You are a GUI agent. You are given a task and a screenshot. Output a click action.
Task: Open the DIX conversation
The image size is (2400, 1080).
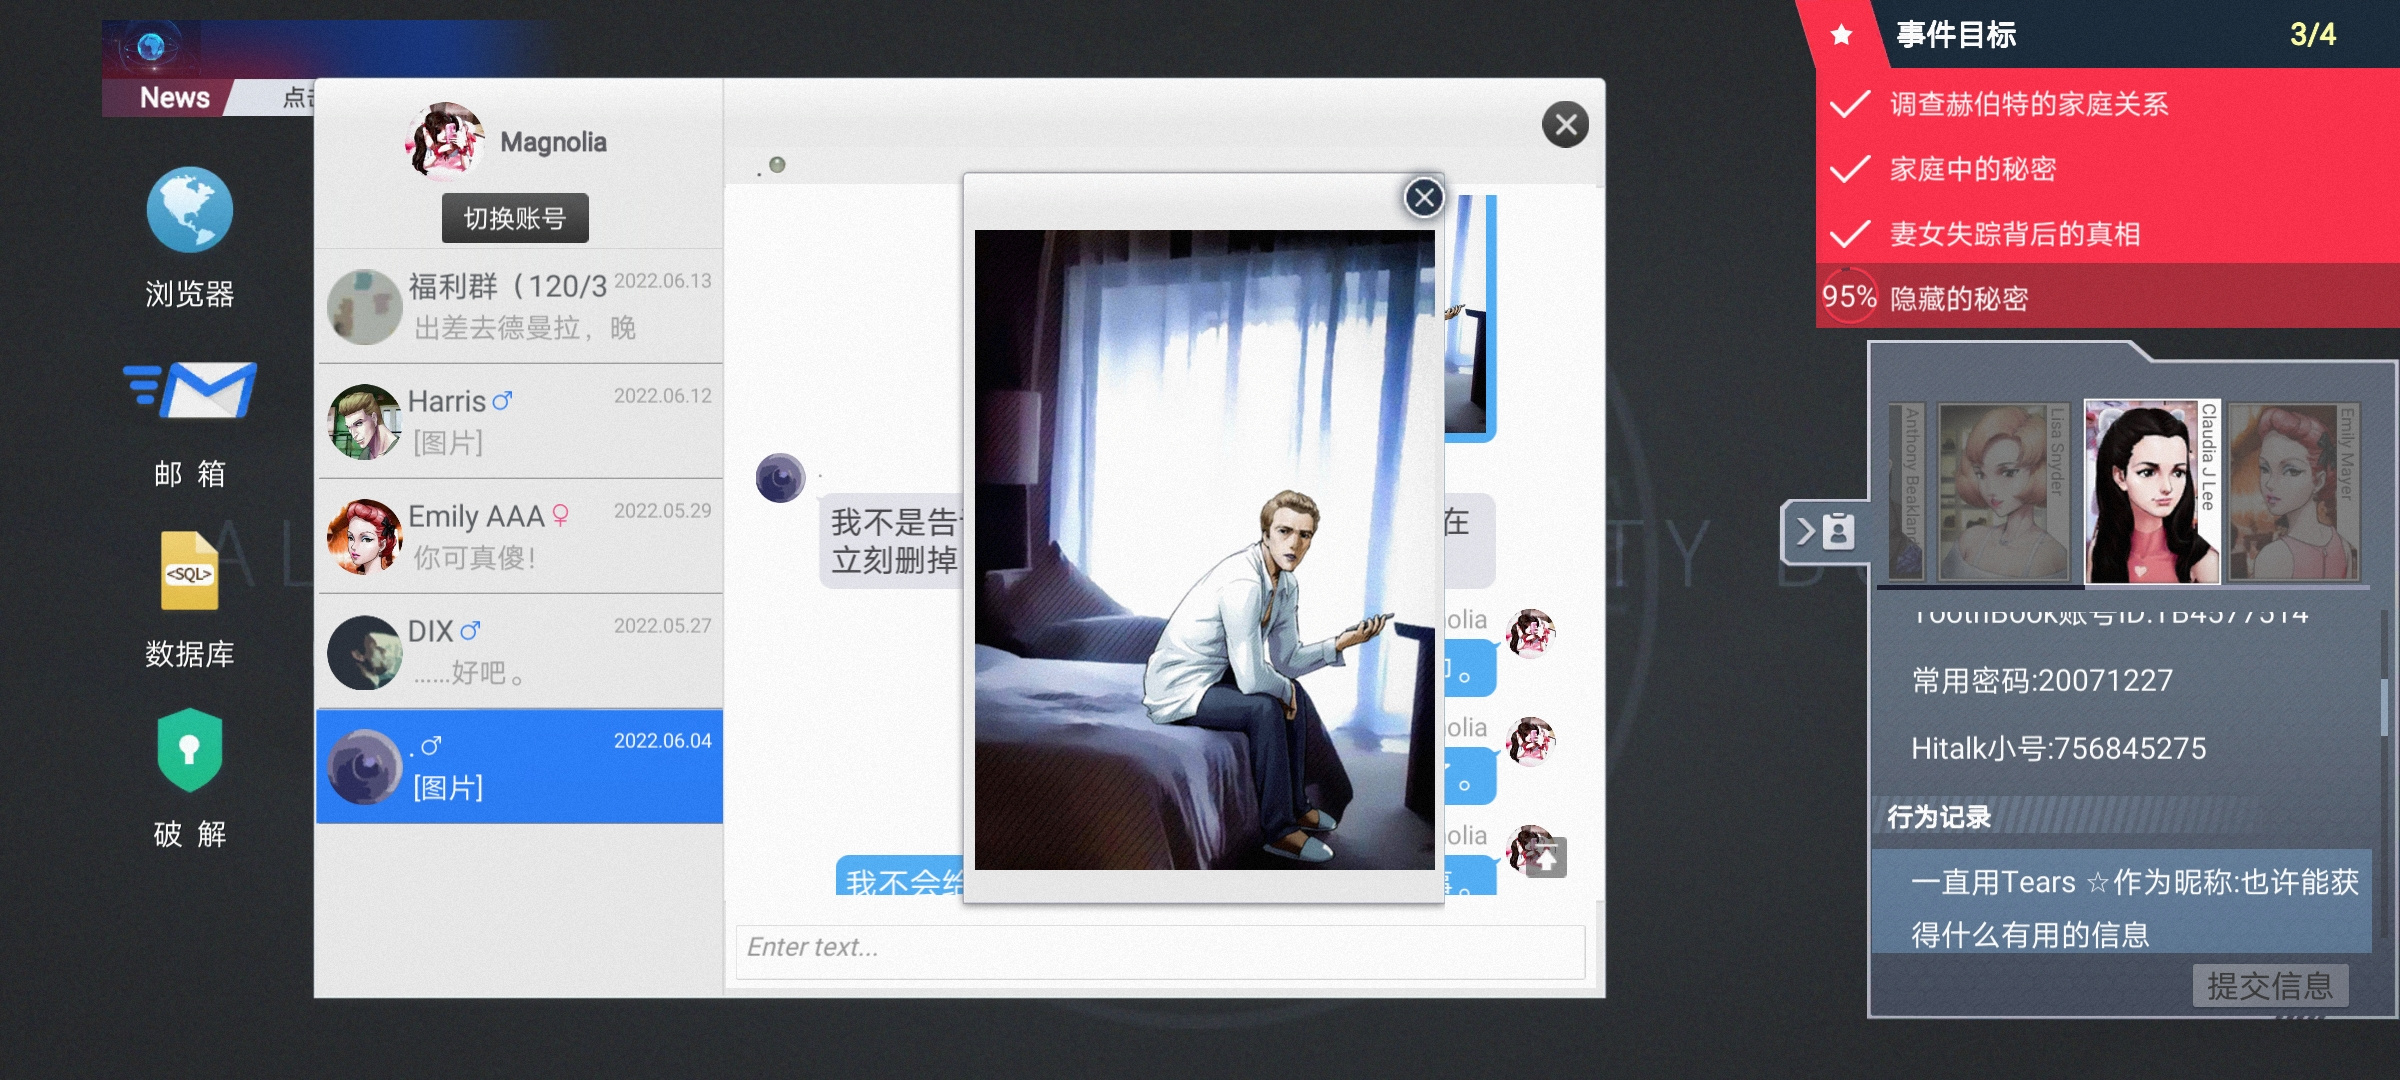click(x=519, y=651)
